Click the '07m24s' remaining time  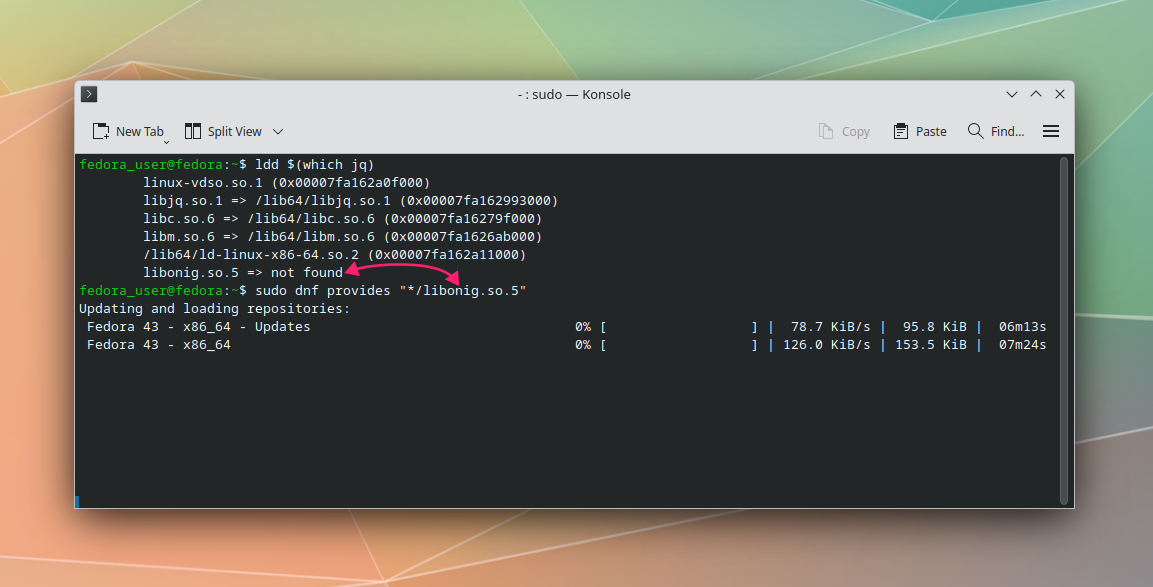[1022, 345]
